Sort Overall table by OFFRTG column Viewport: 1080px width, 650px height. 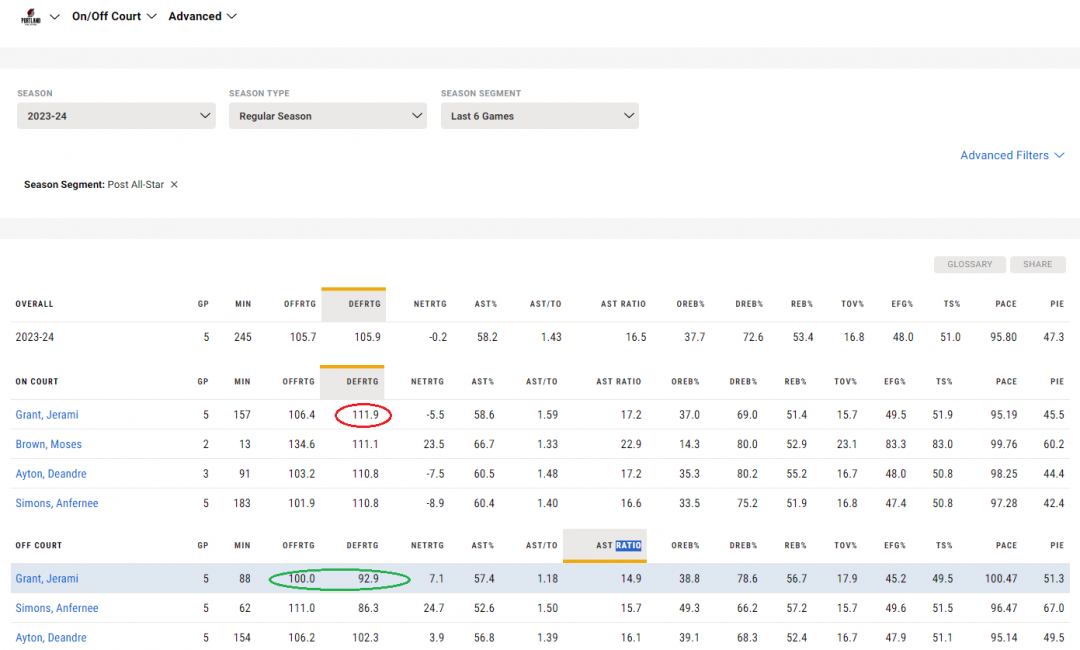coord(300,304)
